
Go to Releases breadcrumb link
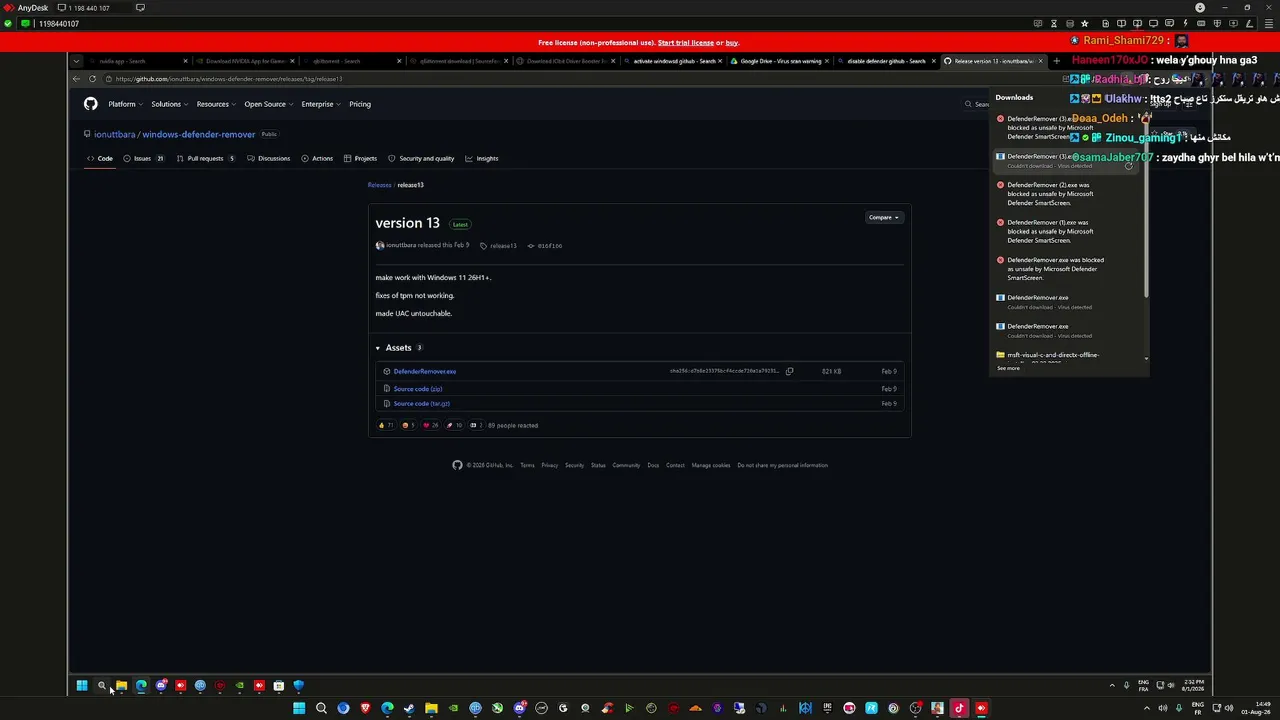pos(379,185)
